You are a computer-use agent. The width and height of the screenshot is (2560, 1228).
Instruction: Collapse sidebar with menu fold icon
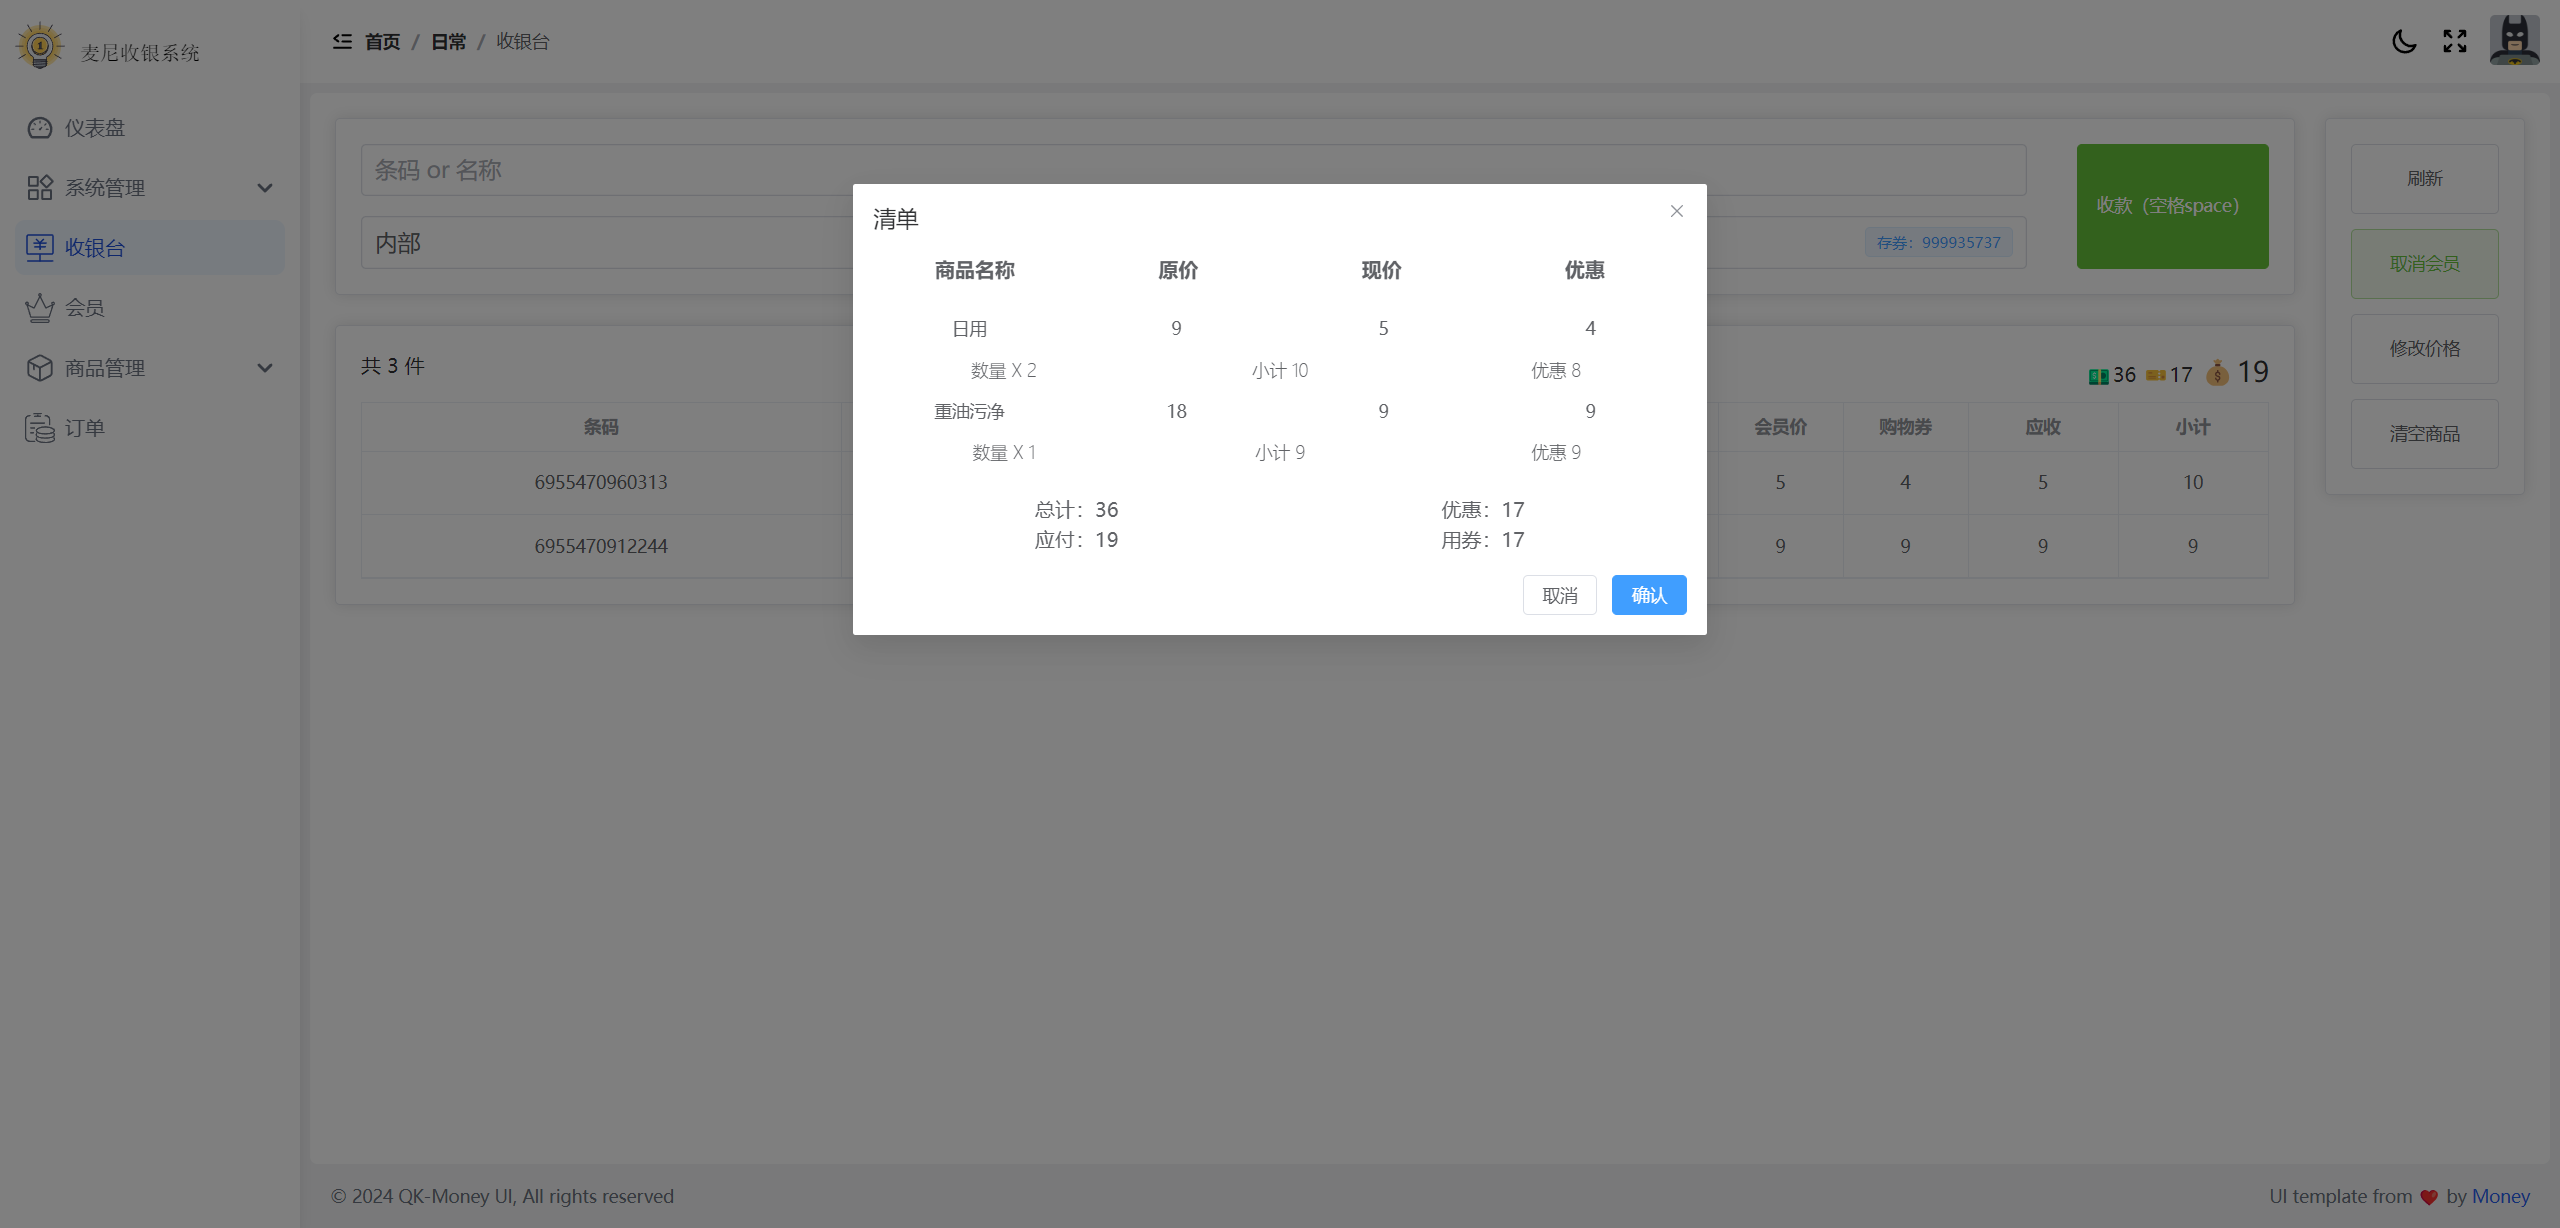pos(342,41)
